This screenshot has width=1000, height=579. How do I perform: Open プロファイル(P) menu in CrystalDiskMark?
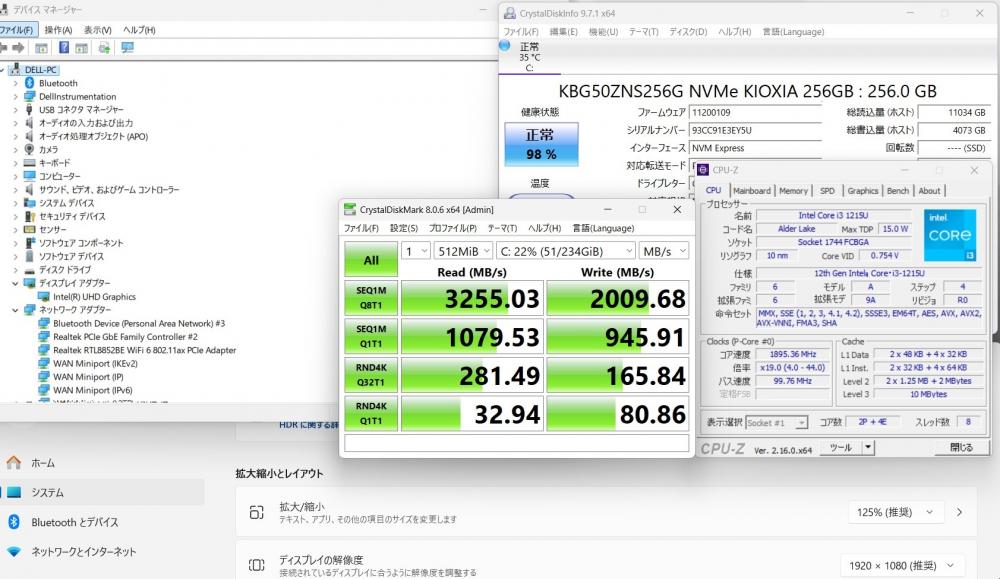point(453,228)
